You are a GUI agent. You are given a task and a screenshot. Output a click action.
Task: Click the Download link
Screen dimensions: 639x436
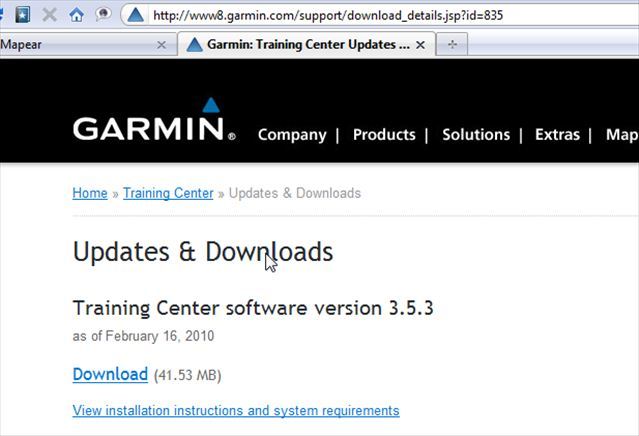pyautogui.click(x=110, y=374)
